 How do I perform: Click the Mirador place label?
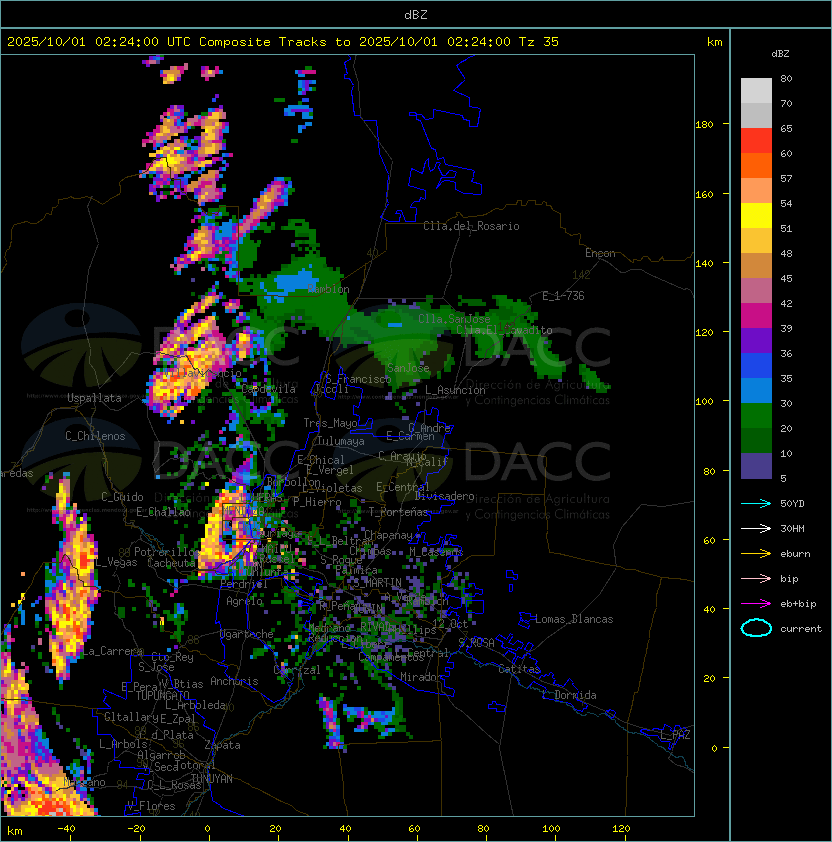click(421, 677)
